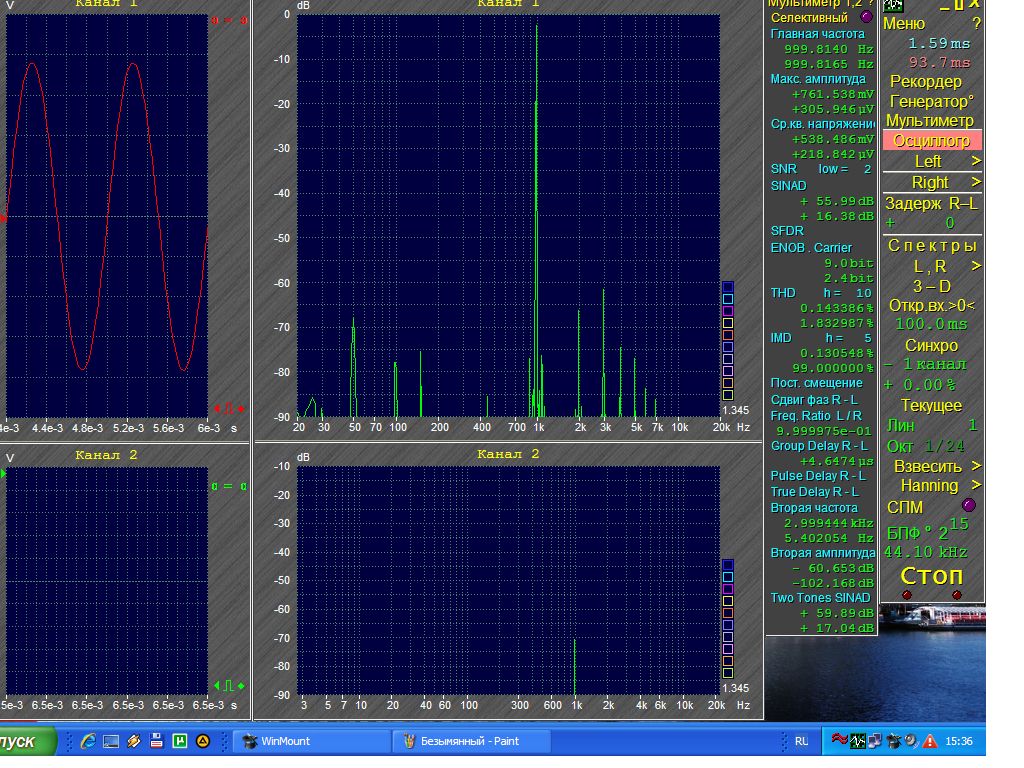Open the Left channel submenu
1024x768 pixels.
coord(930,161)
